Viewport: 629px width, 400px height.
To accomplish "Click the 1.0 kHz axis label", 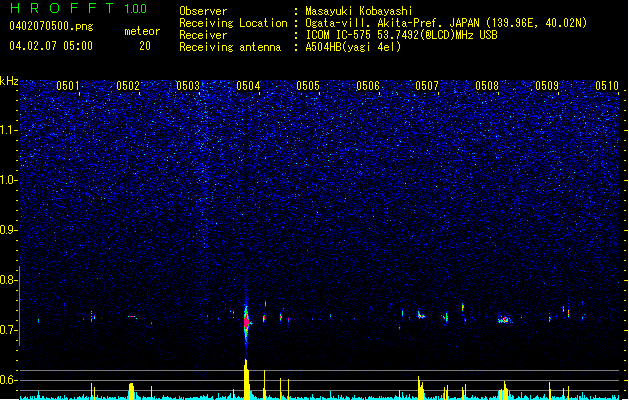I will pos(9,180).
